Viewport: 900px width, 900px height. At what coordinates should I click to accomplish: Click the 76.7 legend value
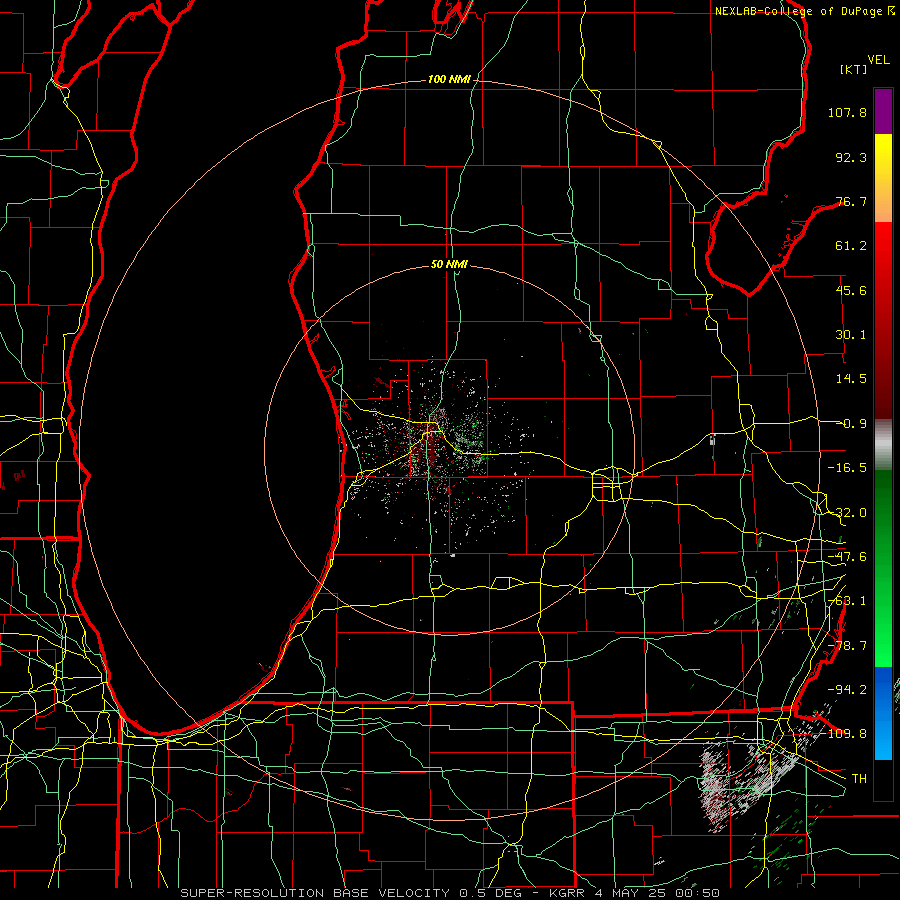click(x=851, y=201)
